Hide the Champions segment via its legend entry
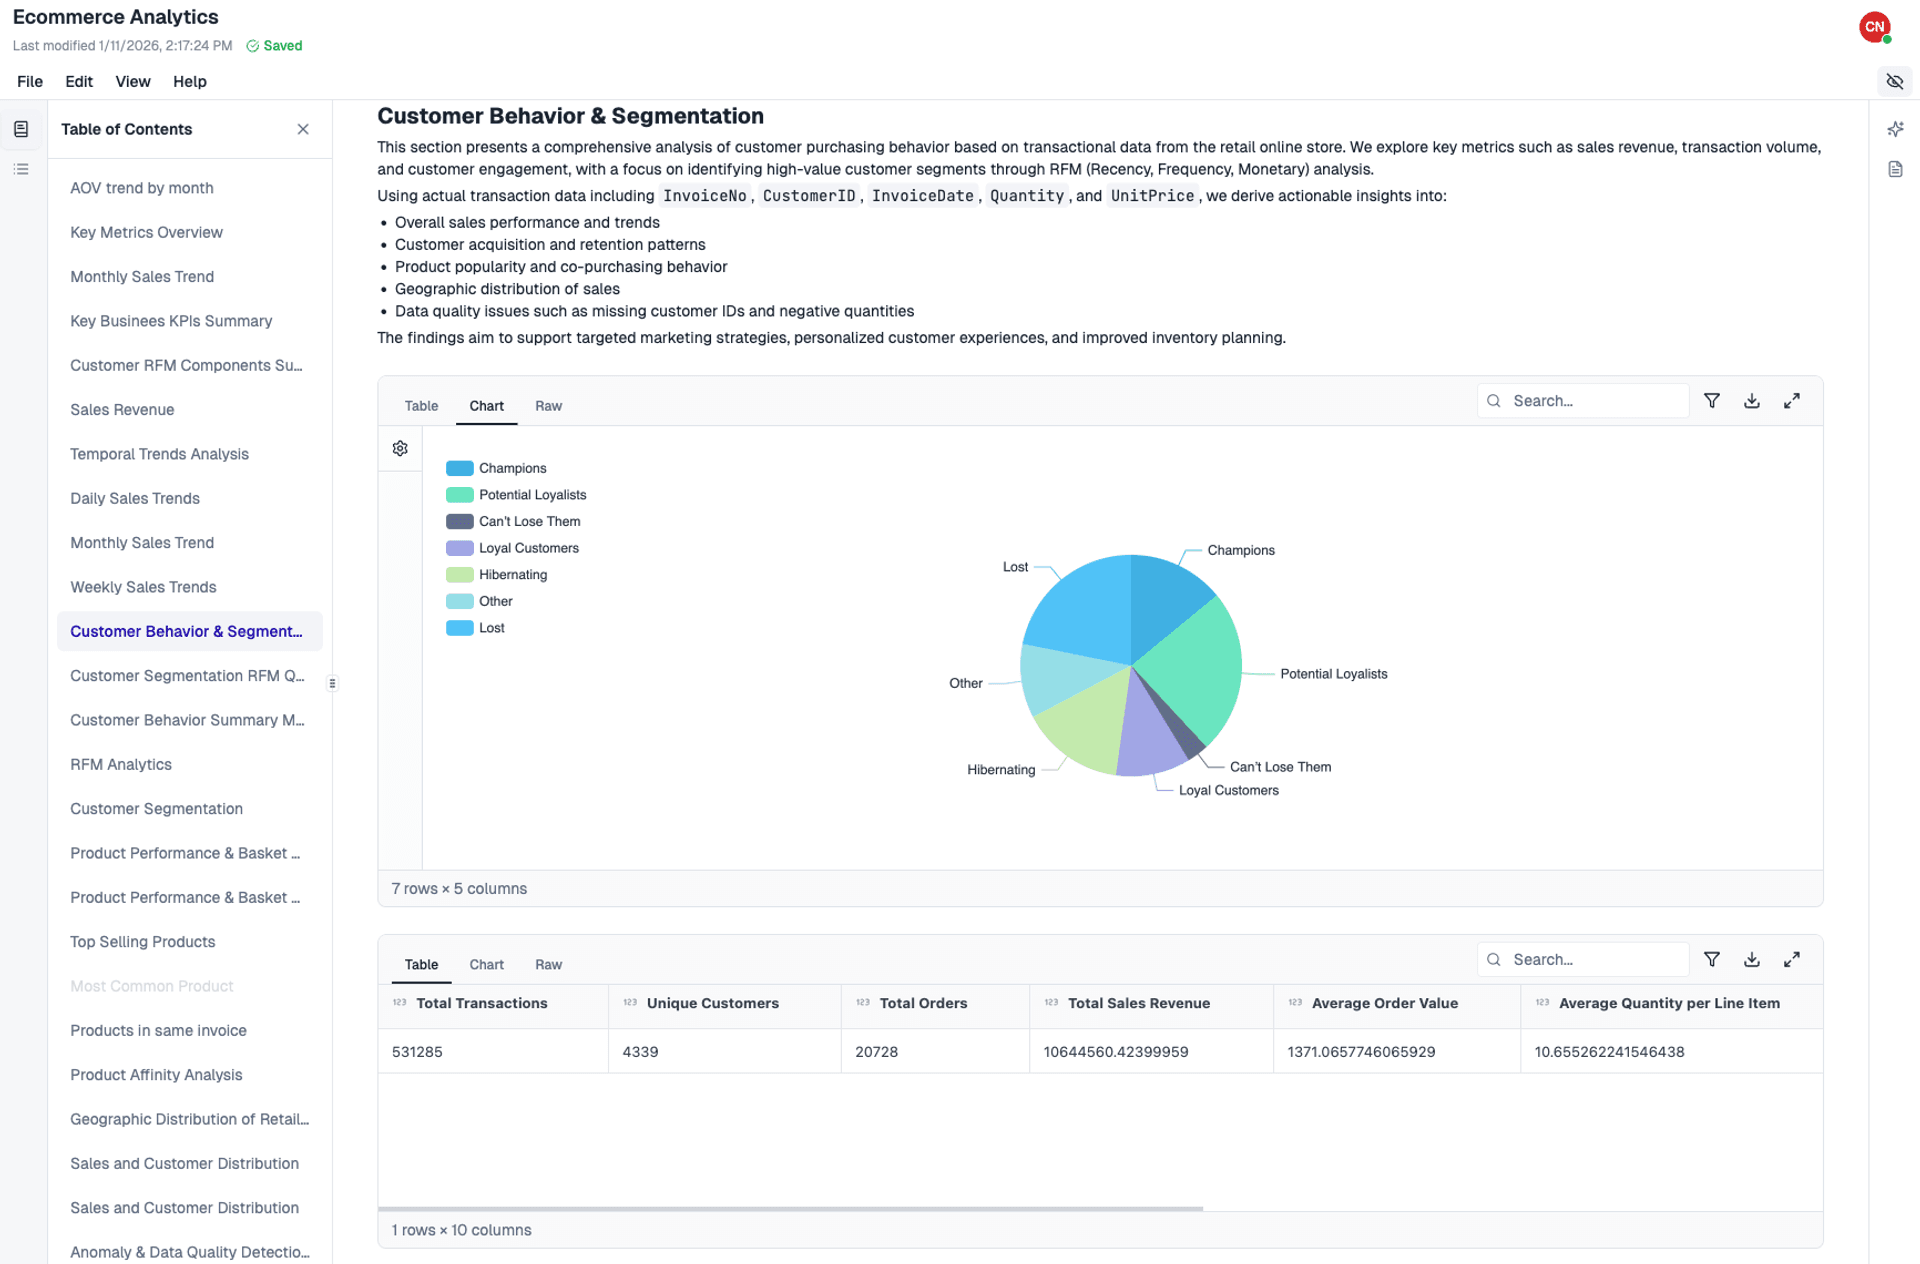 point(498,467)
